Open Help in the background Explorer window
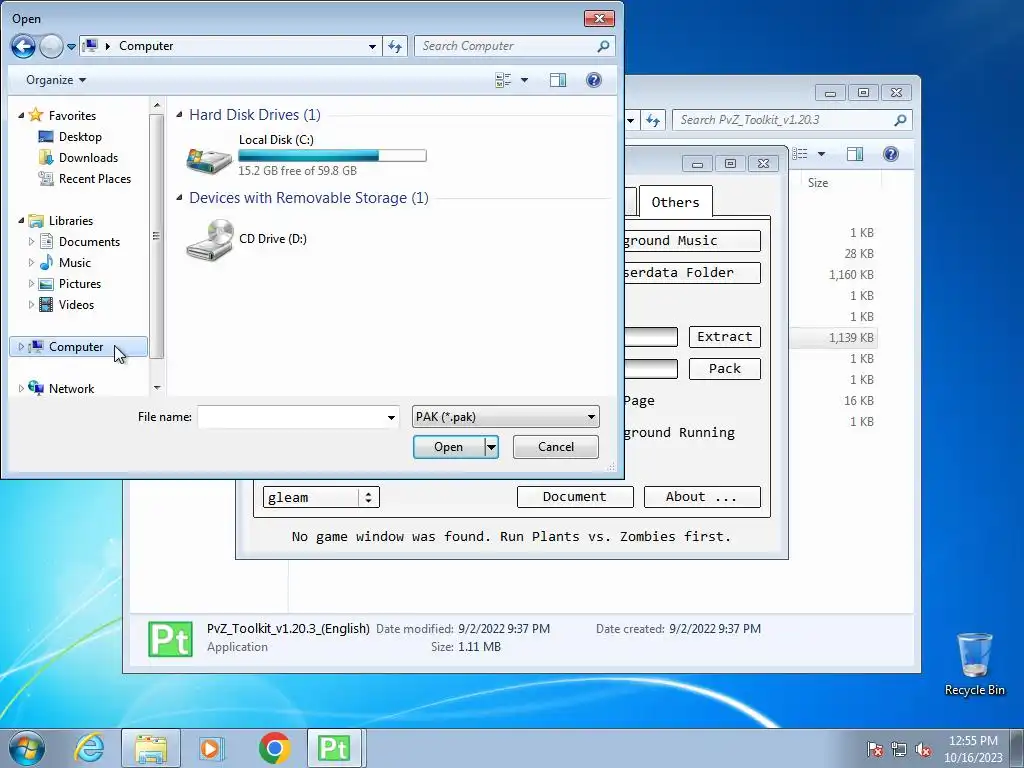The image size is (1024, 768). click(x=891, y=154)
